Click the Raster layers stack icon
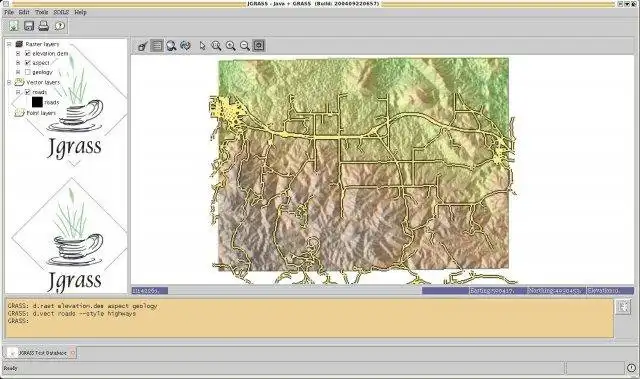The image size is (640, 379). click(19, 44)
